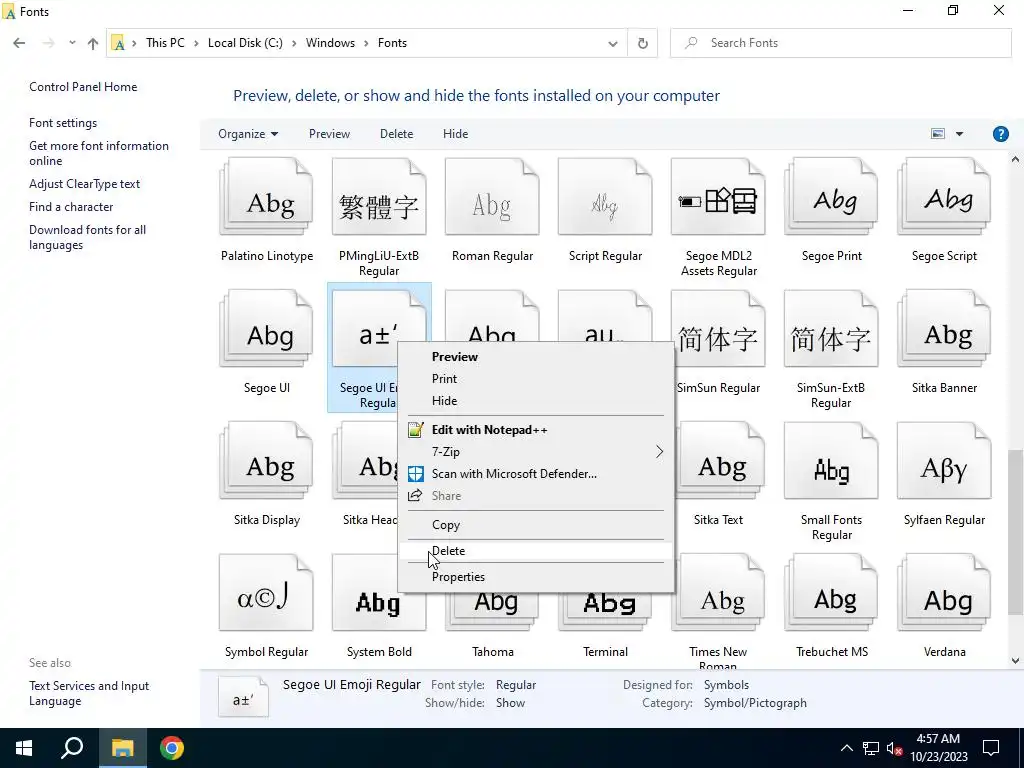The width and height of the screenshot is (1024, 768).
Task: Expand the address bar history dropdown
Action: pos(613,43)
